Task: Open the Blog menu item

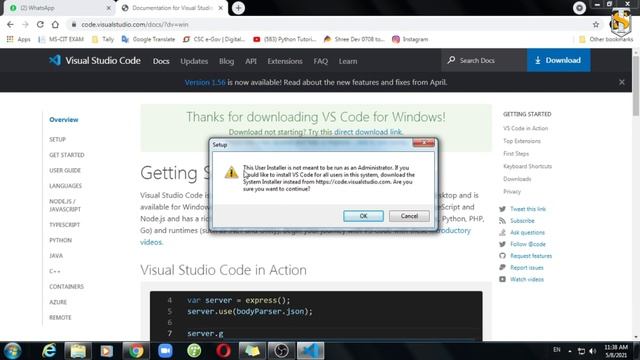Action: tap(227, 61)
